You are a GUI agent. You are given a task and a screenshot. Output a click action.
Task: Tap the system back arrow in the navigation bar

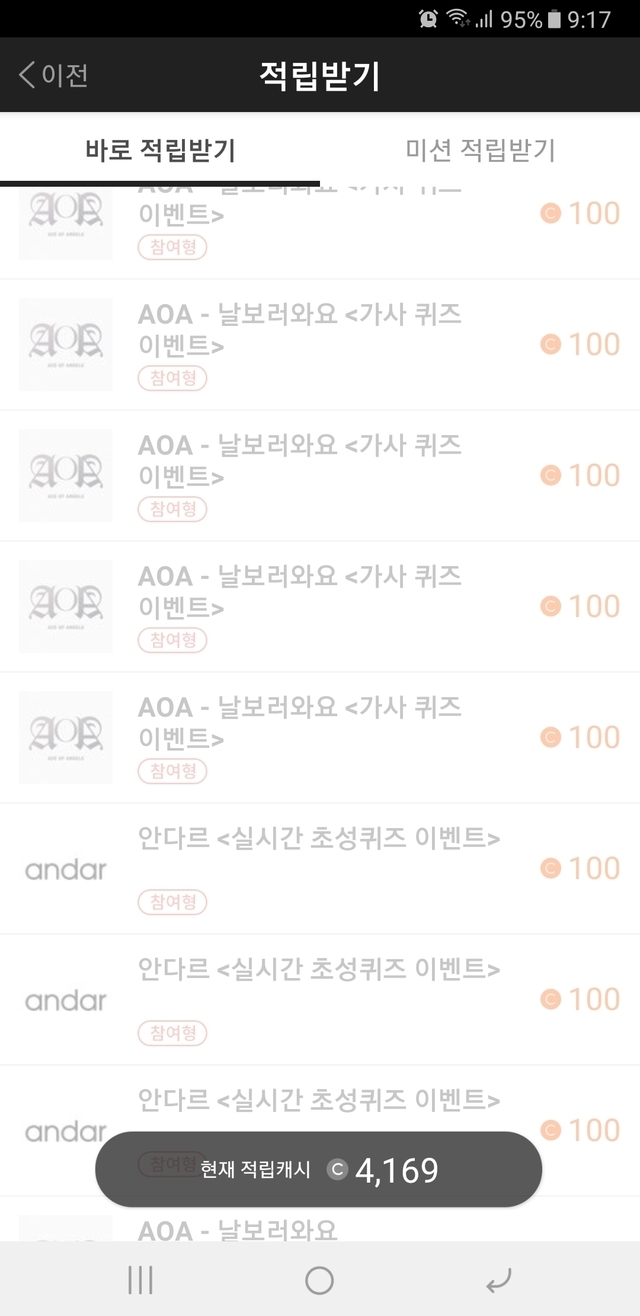coord(498,1280)
